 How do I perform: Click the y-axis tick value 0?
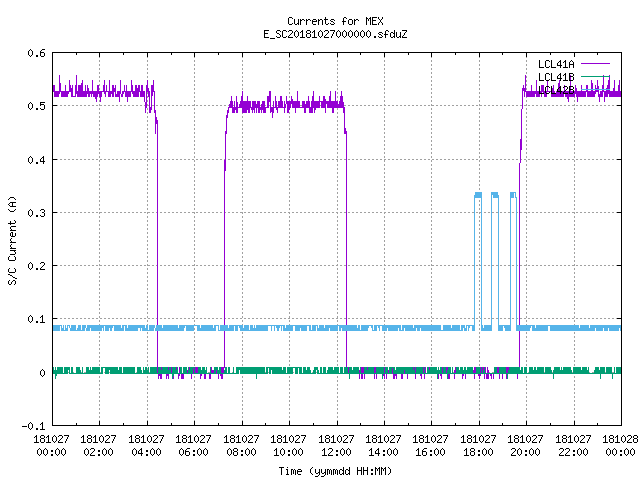pyautogui.click(x=42, y=373)
